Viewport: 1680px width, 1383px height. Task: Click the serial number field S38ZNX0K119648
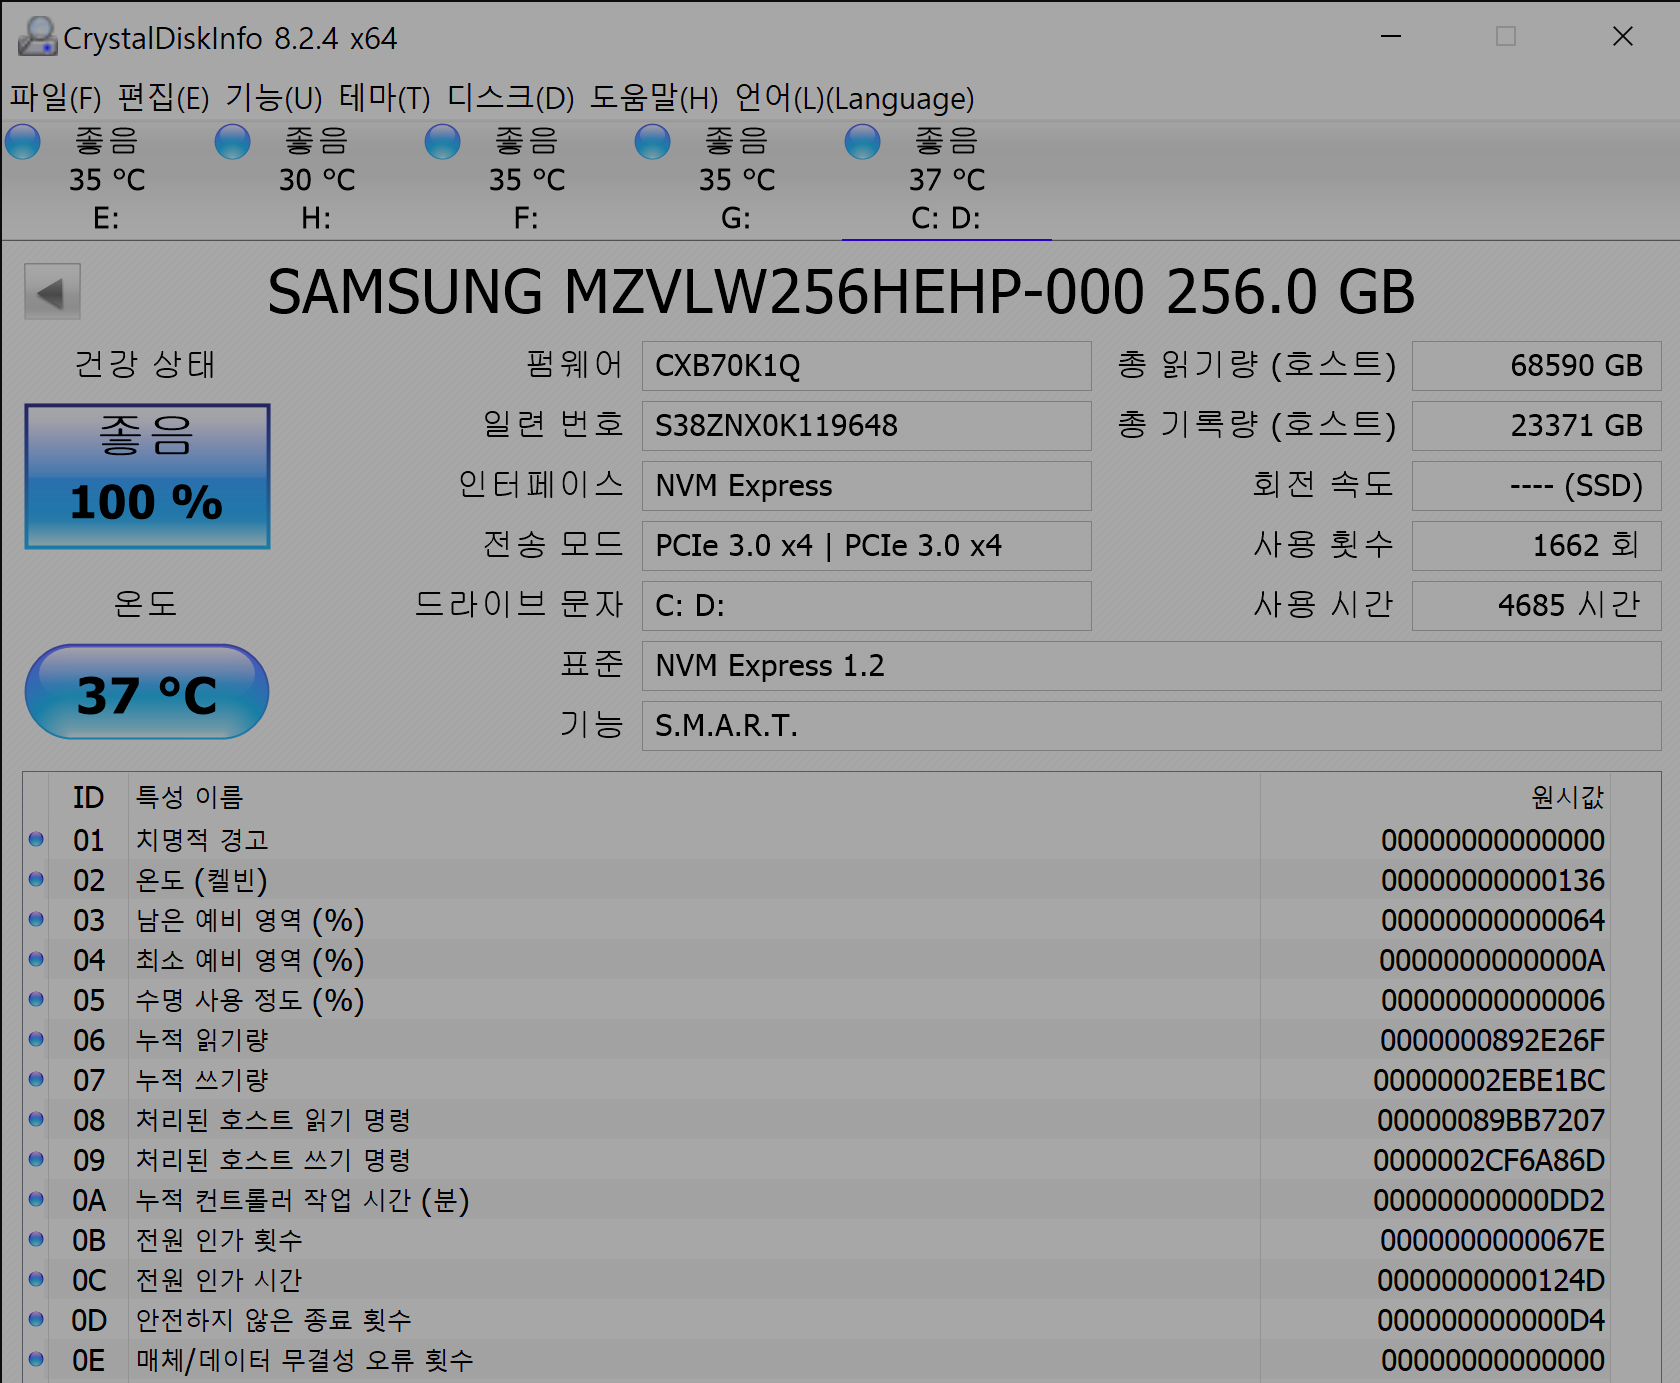tap(866, 426)
